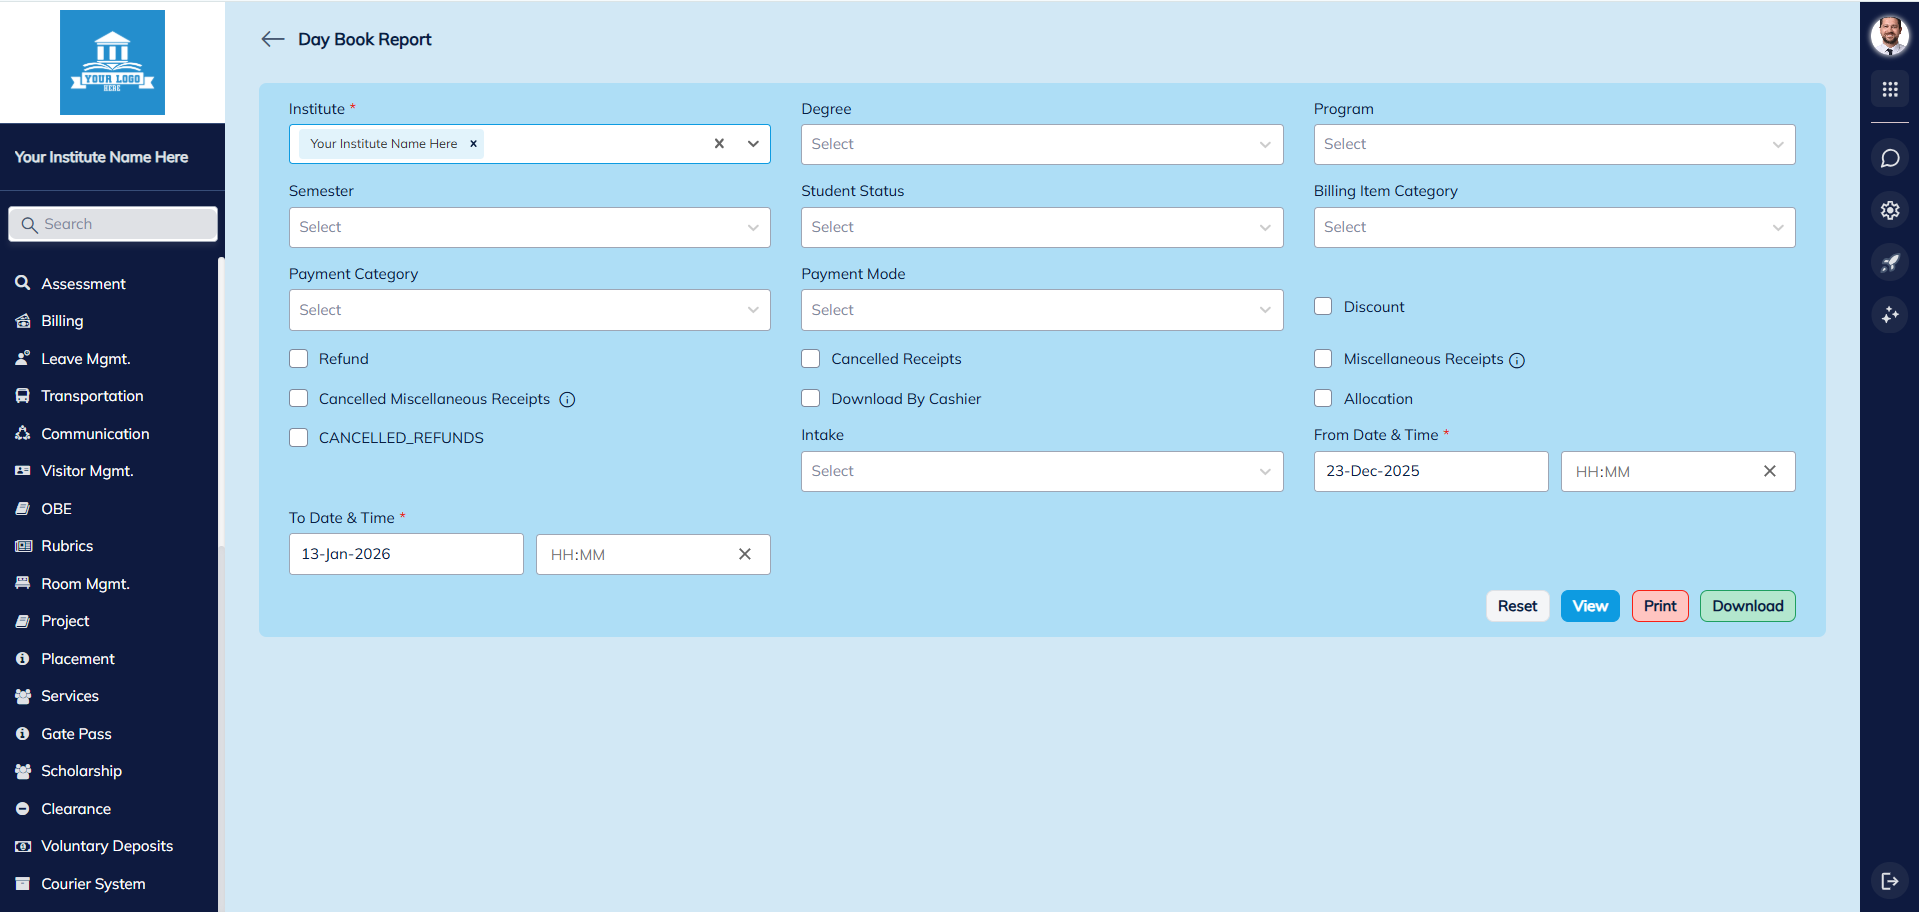Open Billing in the sidebar menu
This screenshot has width=1919, height=912.
pyautogui.click(x=62, y=321)
